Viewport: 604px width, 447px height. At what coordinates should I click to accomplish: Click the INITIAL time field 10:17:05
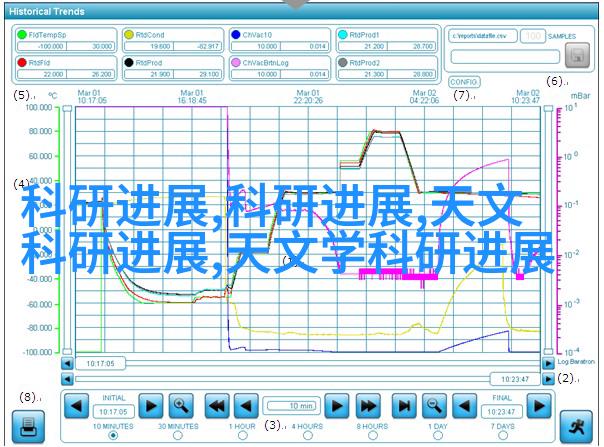113,412
